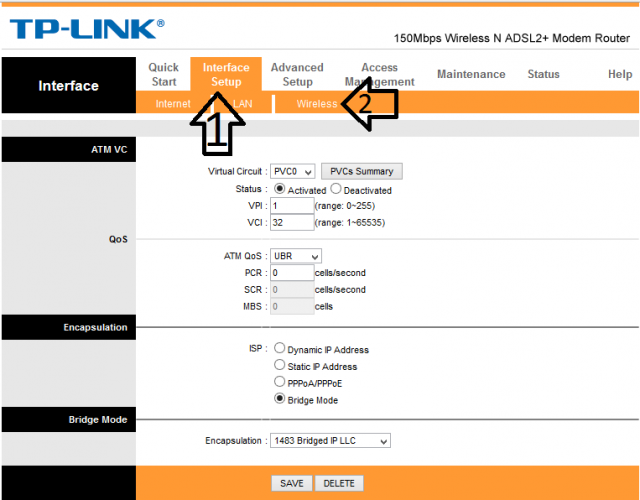640x500 pixels.
Task: Open the ATM QoS UBR dropdown
Action: pos(296,256)
